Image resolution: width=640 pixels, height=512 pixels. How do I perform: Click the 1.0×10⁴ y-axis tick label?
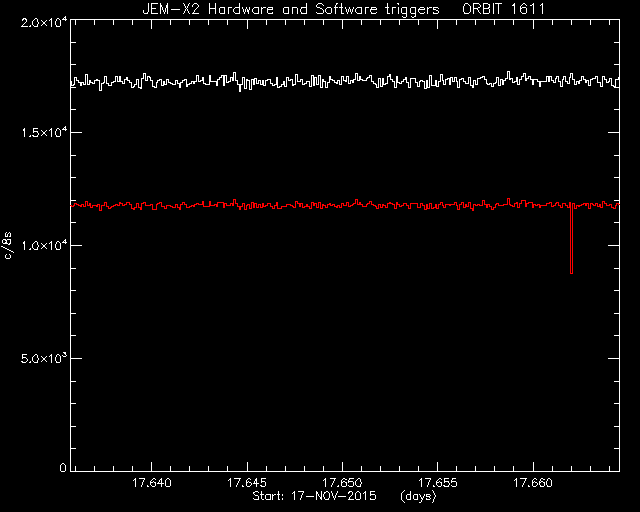pos(44,245)
